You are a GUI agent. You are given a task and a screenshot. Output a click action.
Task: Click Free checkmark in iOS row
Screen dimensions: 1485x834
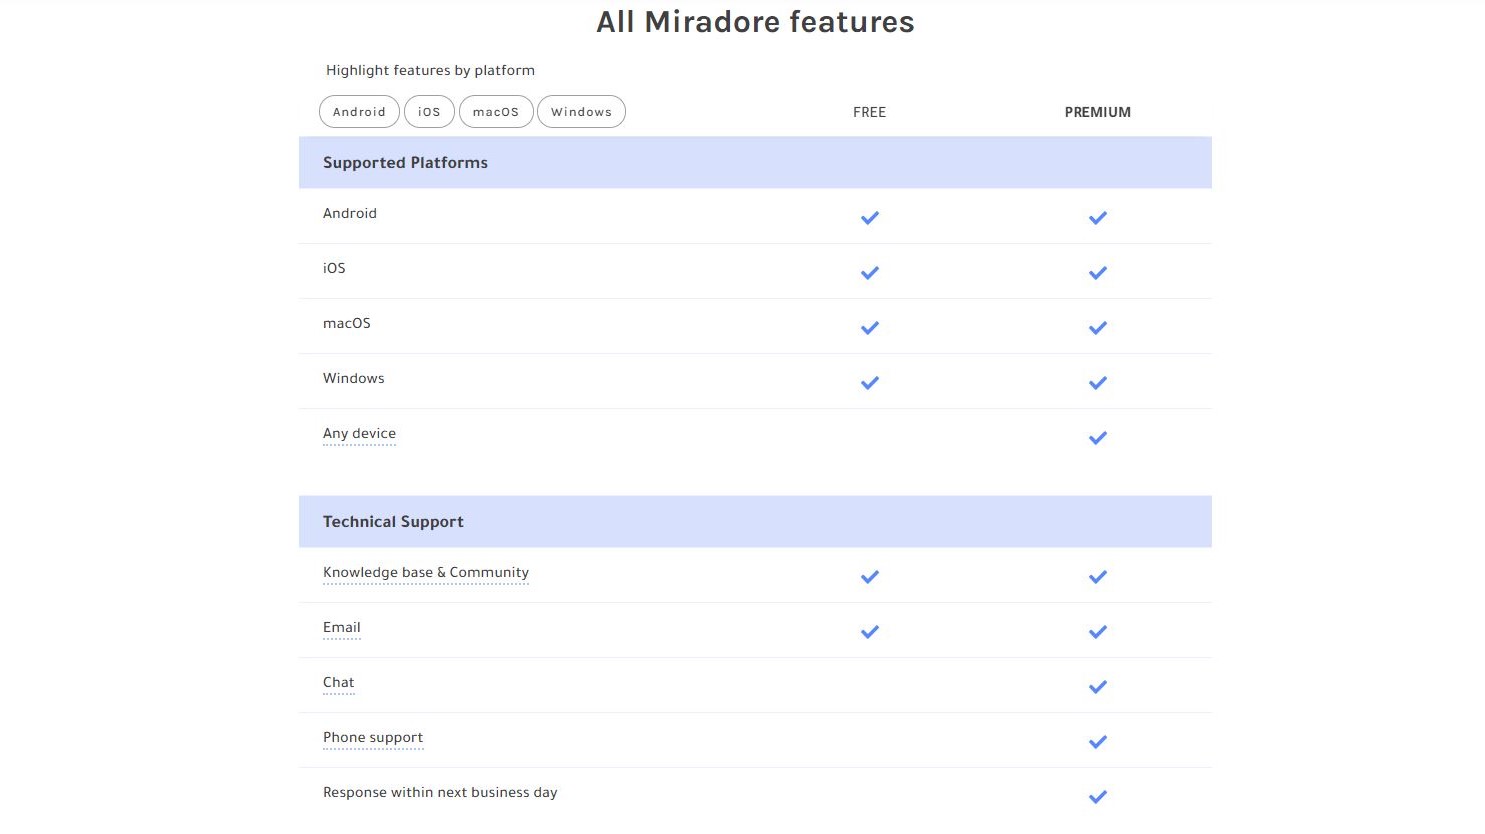point(870,272)
